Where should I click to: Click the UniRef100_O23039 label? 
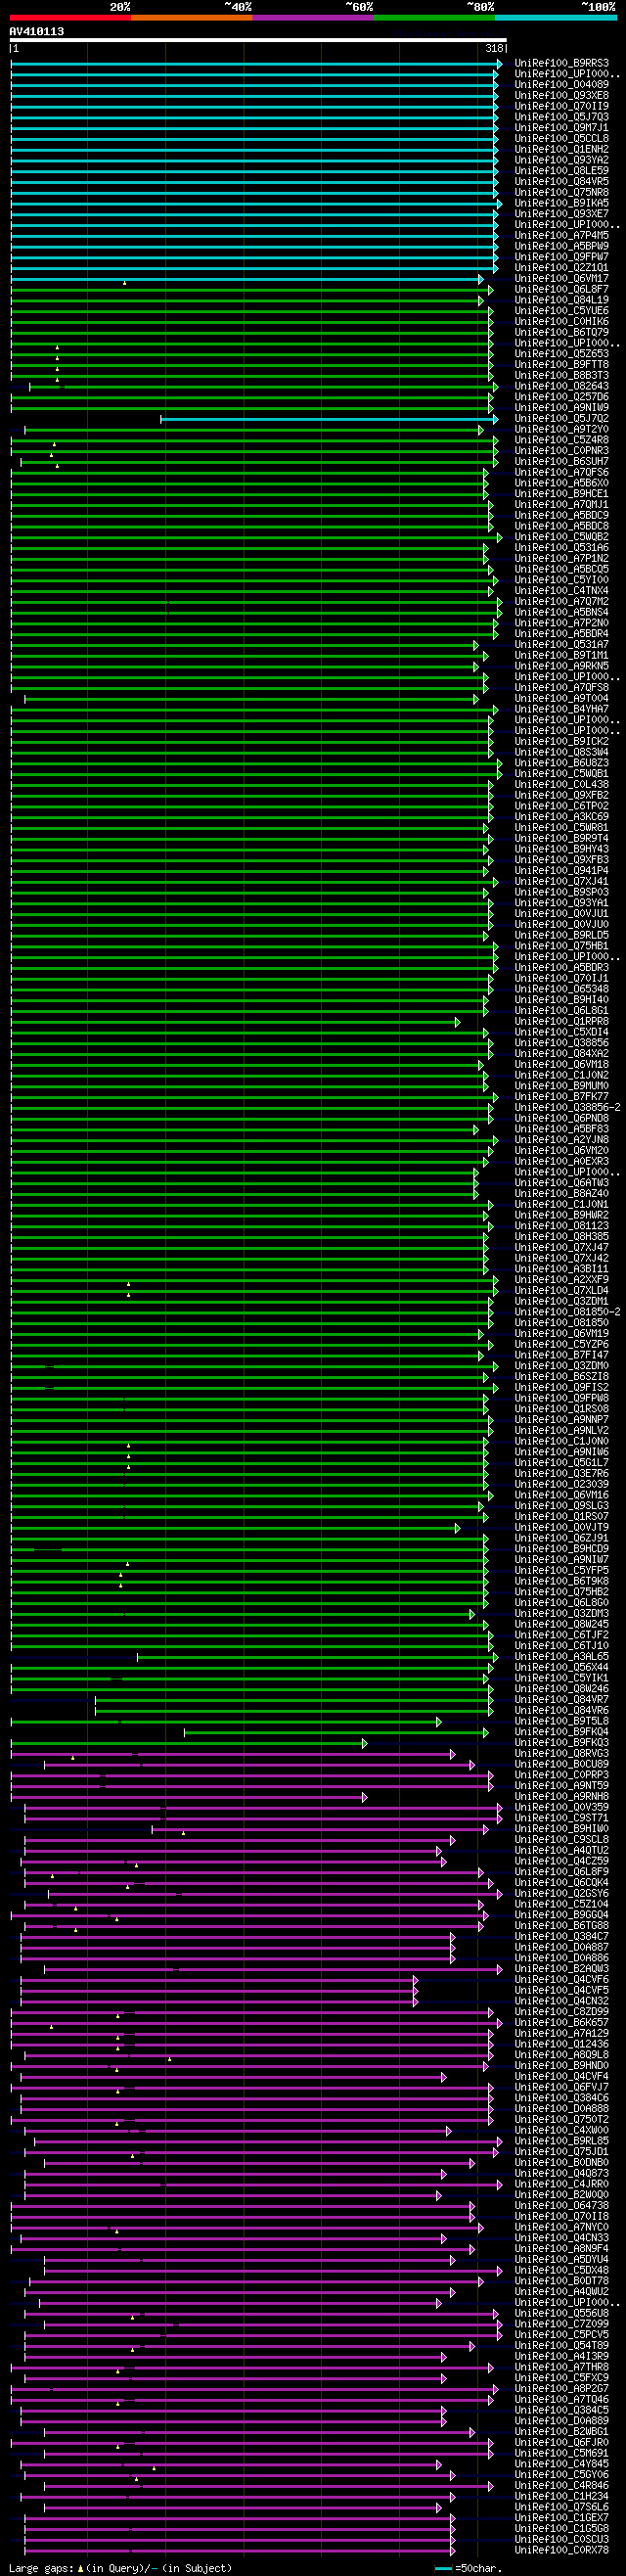click(561, 1484)
